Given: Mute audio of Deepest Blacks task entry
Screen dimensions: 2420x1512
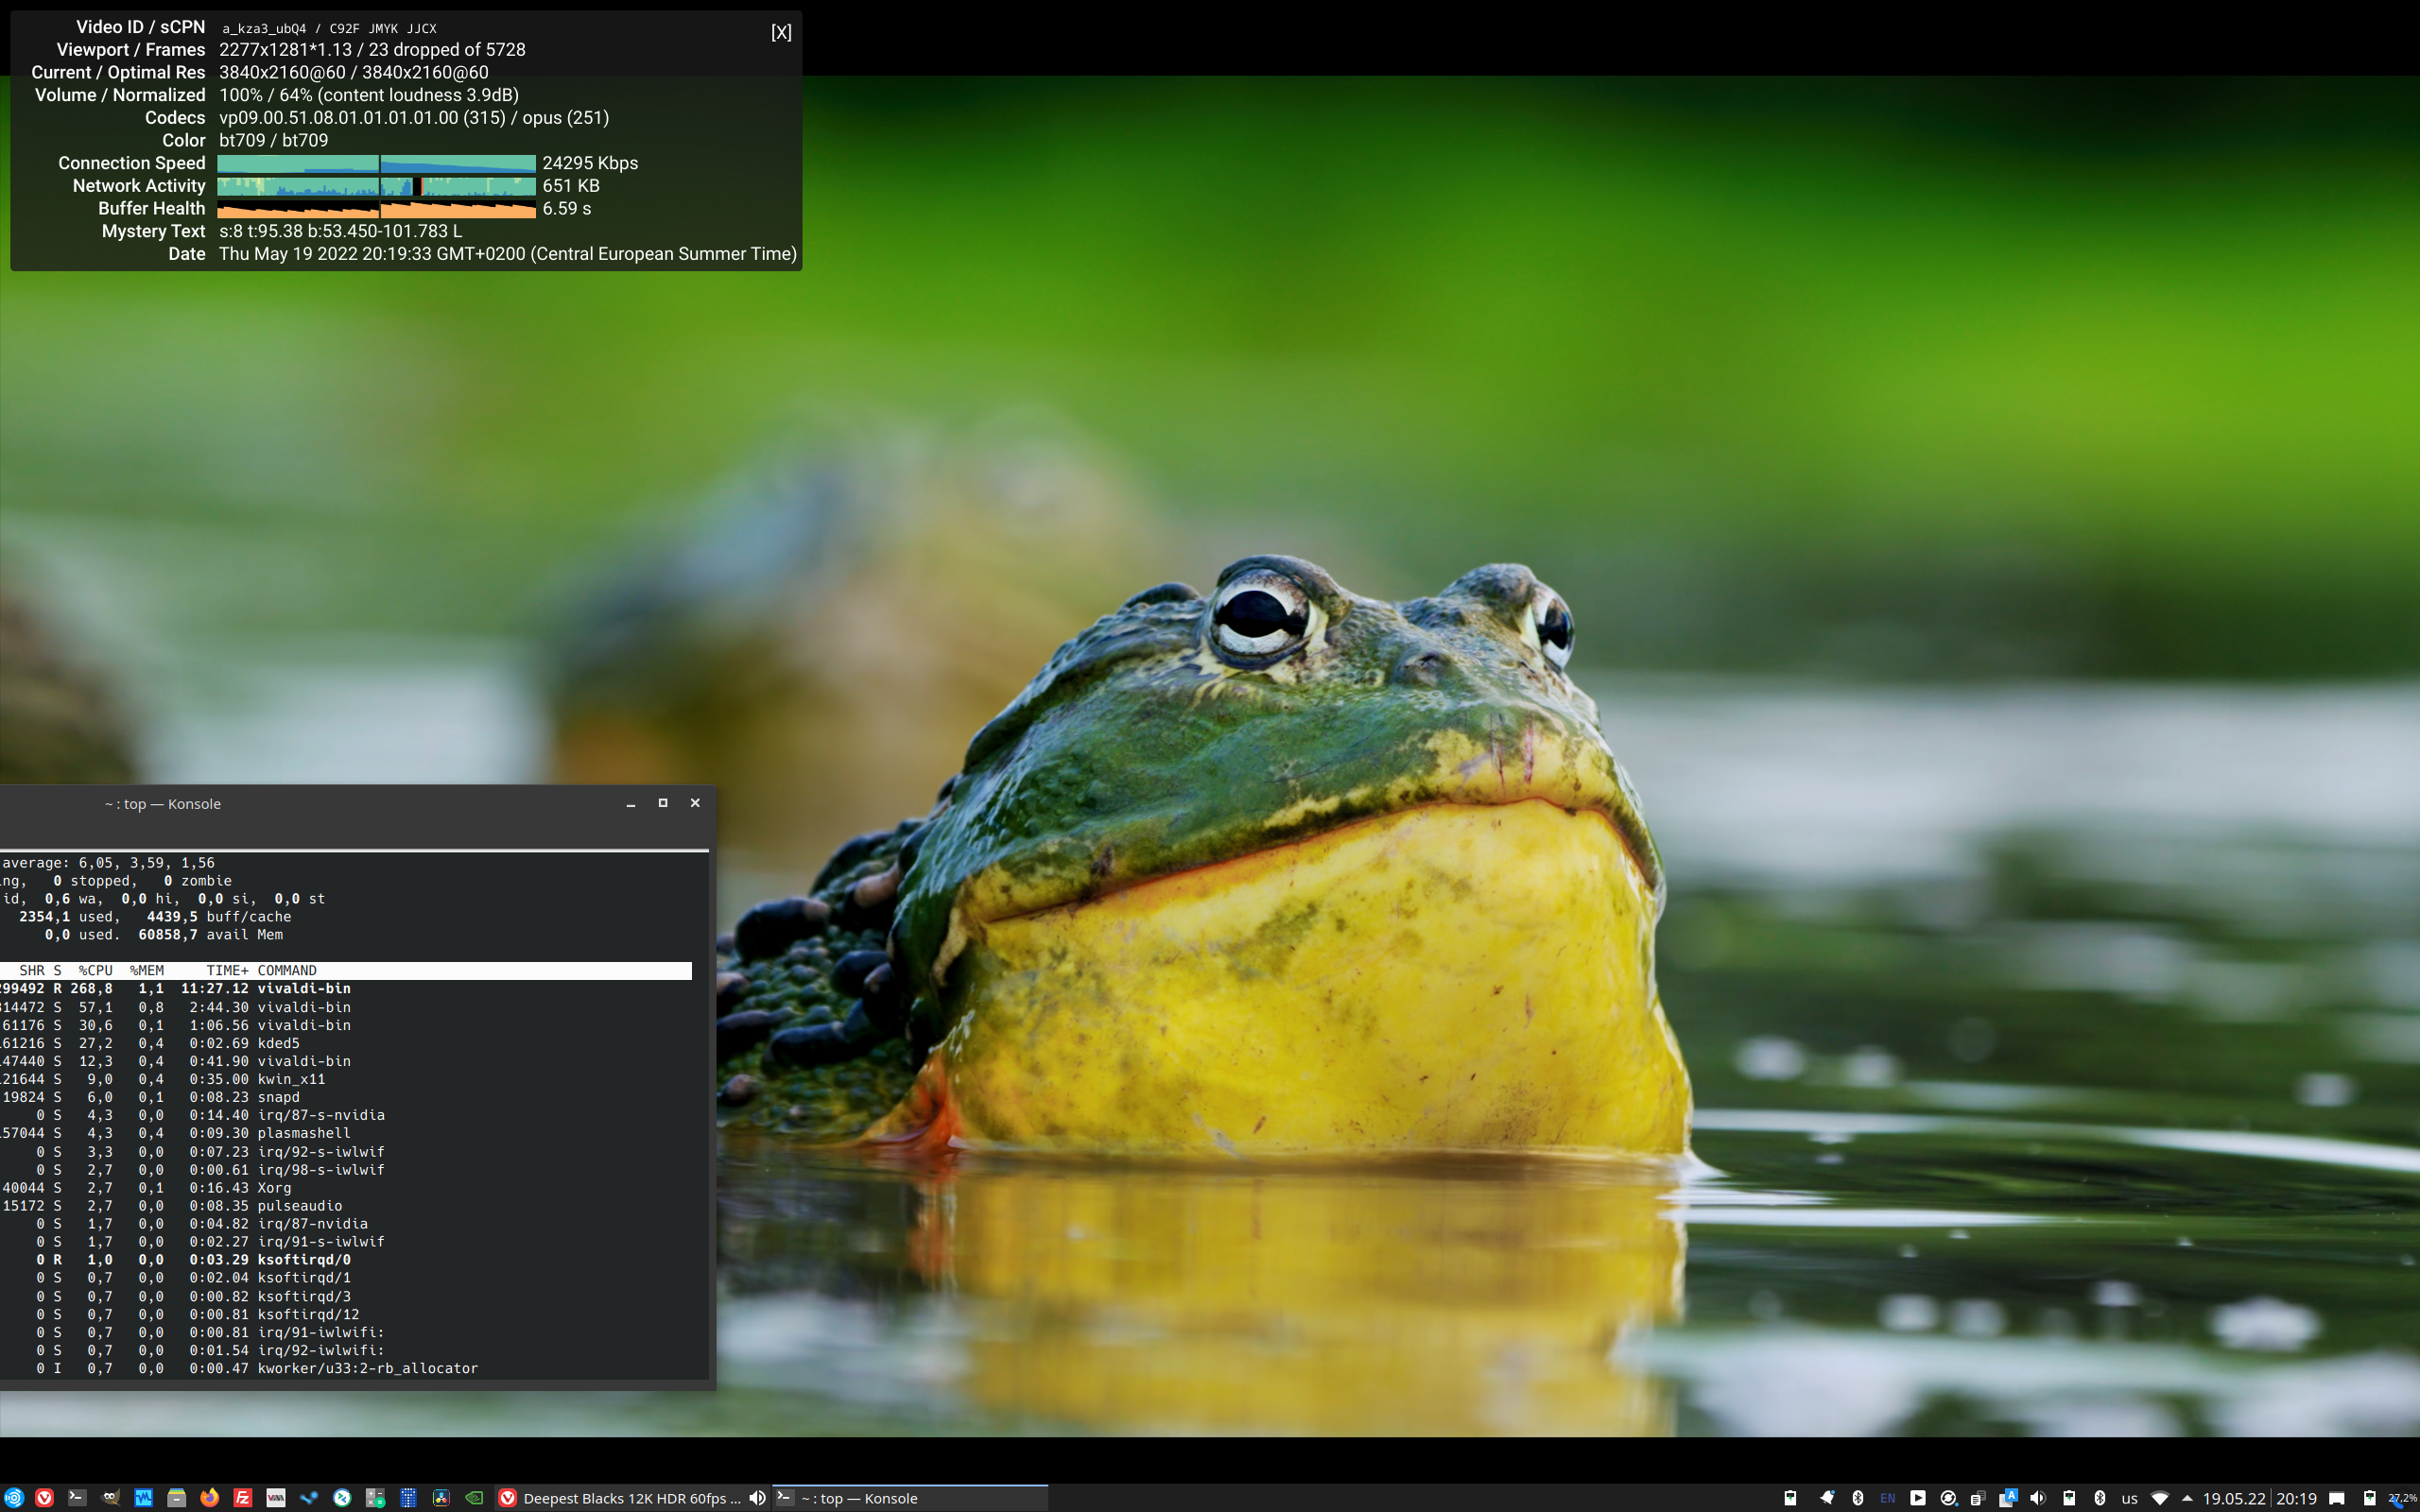Looking at the screenshot, I should tap(757, 1497).
